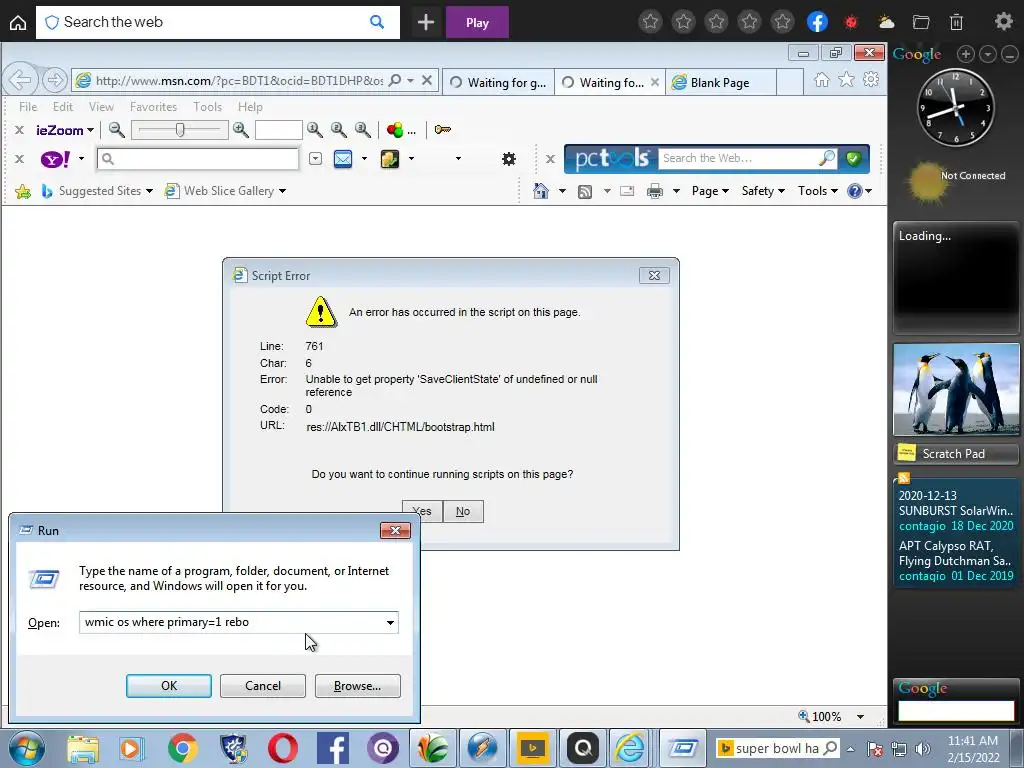Open the Edit menu
Screen dimensions: 1024x768
coord(63,106)
